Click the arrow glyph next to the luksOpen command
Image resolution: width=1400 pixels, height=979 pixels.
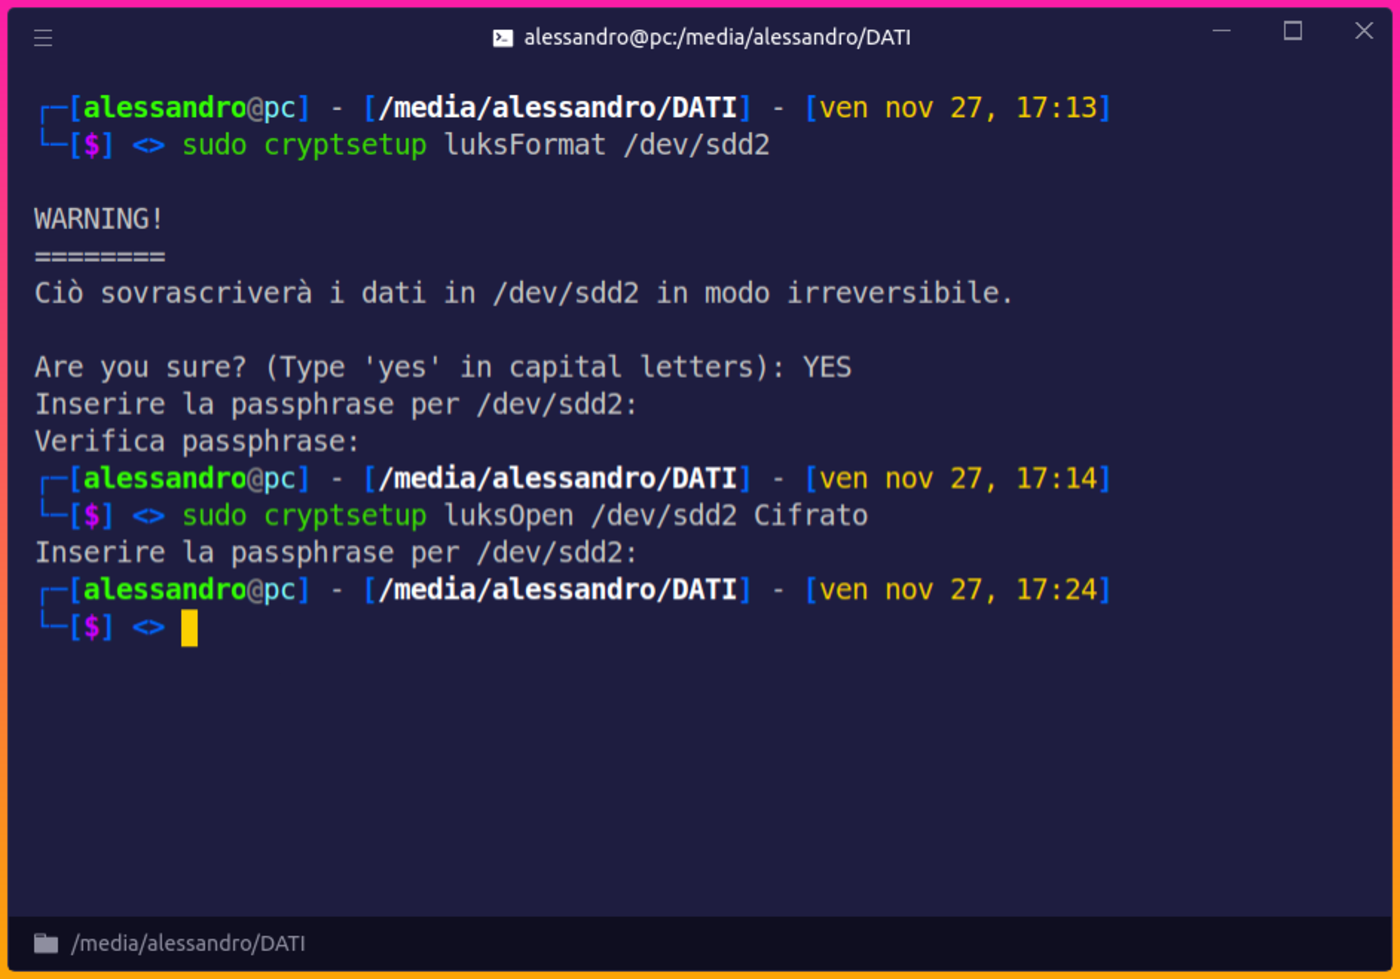pos(146,516)
